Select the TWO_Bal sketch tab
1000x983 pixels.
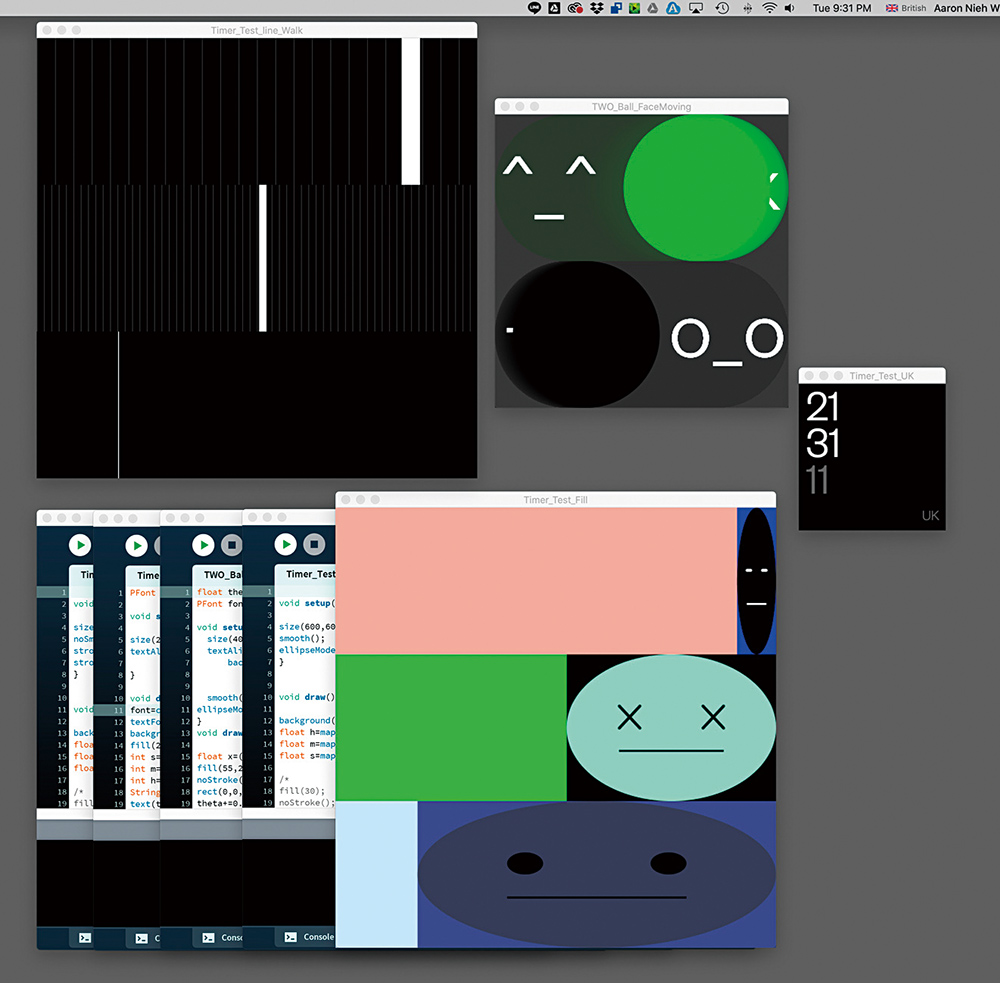coord(222,575)
